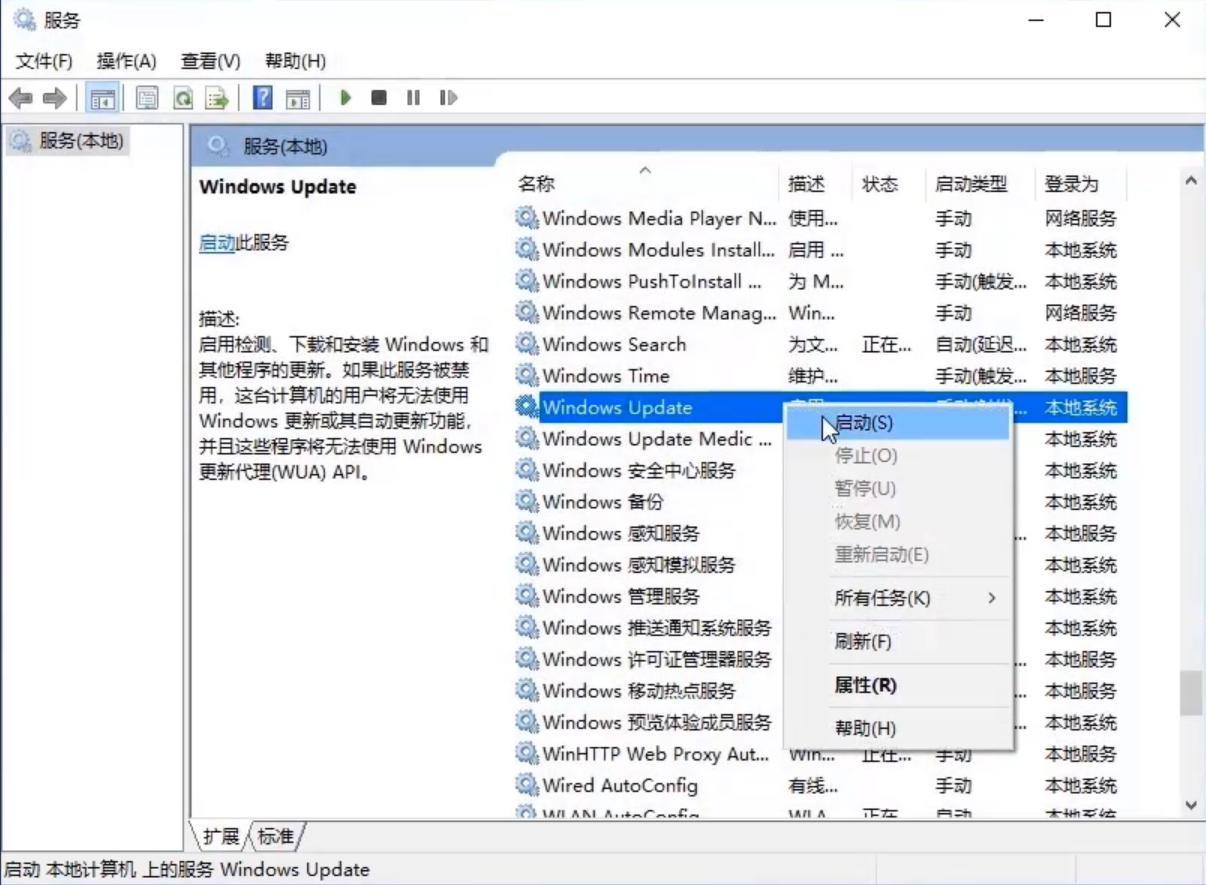Click the Export List toolbar icon

216,98
